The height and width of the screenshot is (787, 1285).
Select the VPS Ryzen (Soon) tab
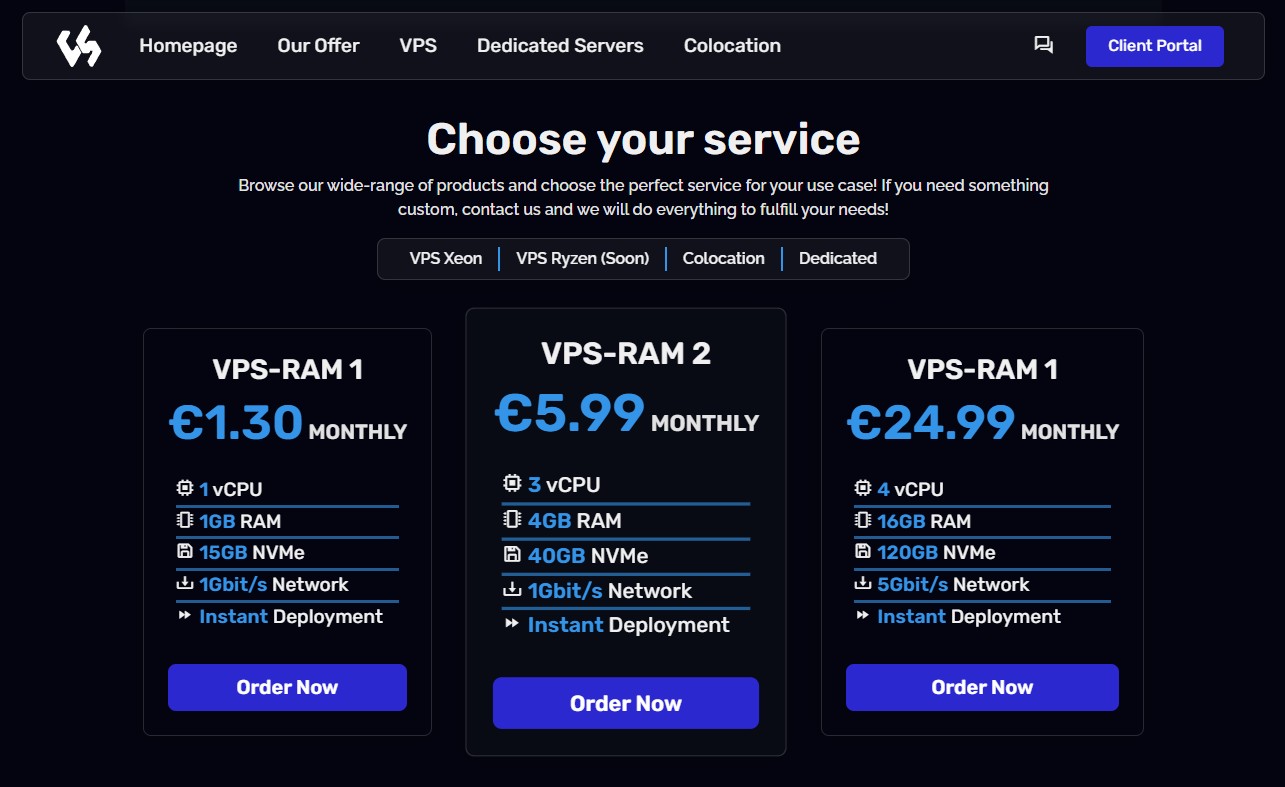[582, 258]
